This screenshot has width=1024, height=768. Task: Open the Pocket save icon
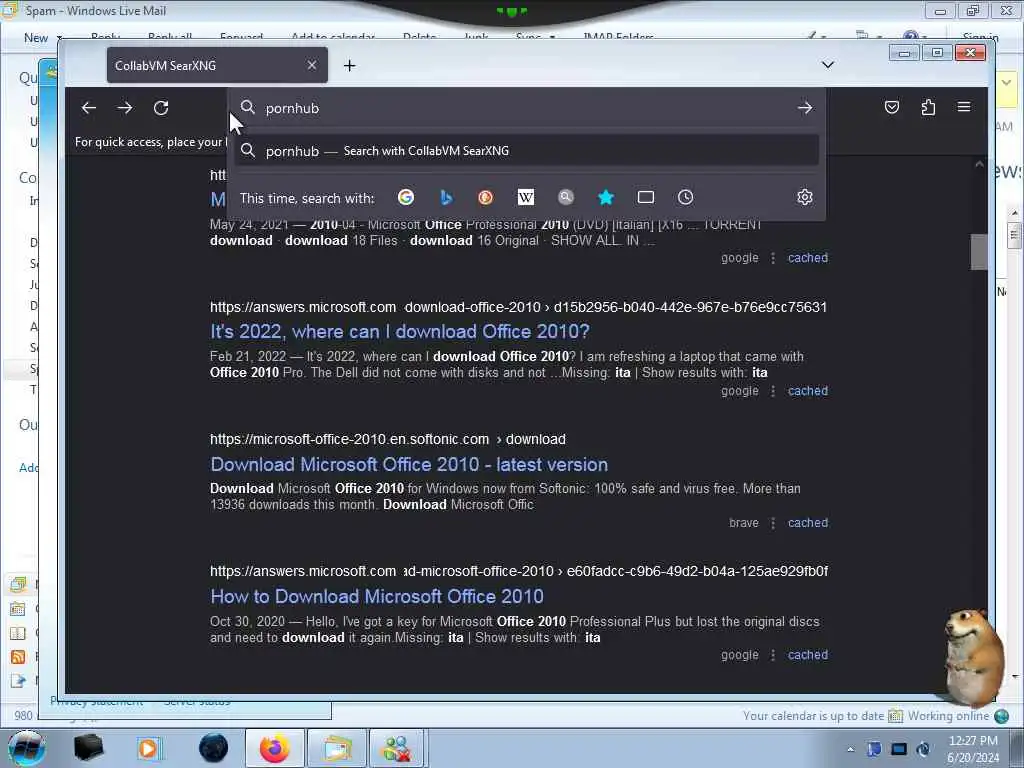[891, 107]
